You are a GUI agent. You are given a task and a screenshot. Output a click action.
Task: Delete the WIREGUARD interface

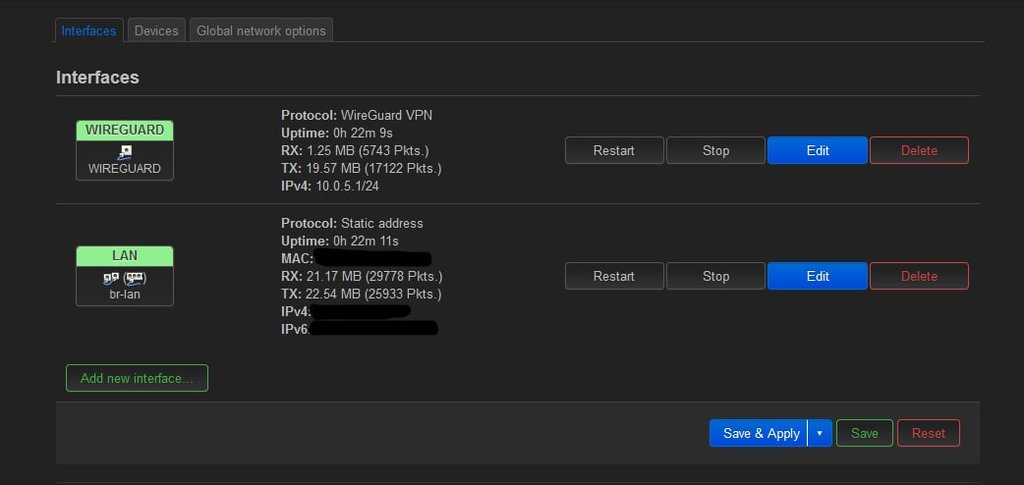pyautogui.click(x=919, y=151)
